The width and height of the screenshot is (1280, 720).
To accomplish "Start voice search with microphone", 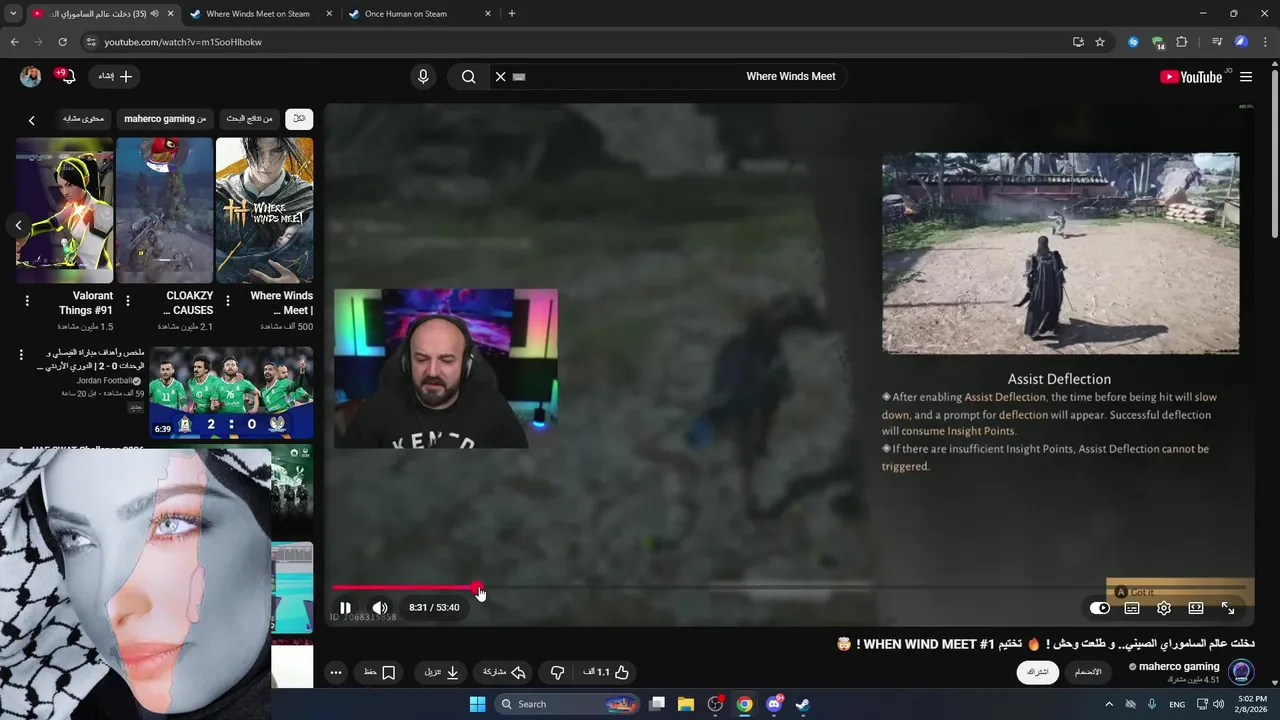I will pyautogui.click(x=423, y=77).
